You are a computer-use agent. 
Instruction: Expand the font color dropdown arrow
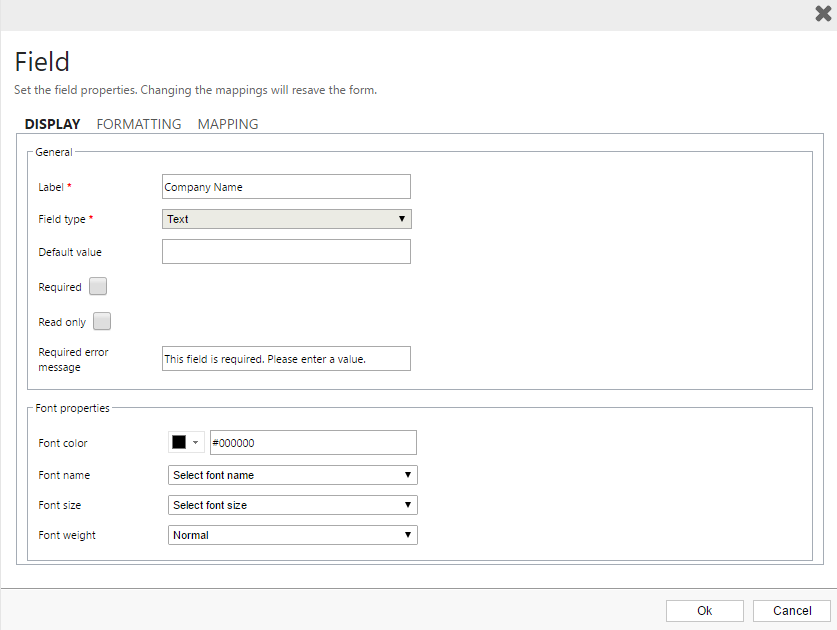point(195,442)
